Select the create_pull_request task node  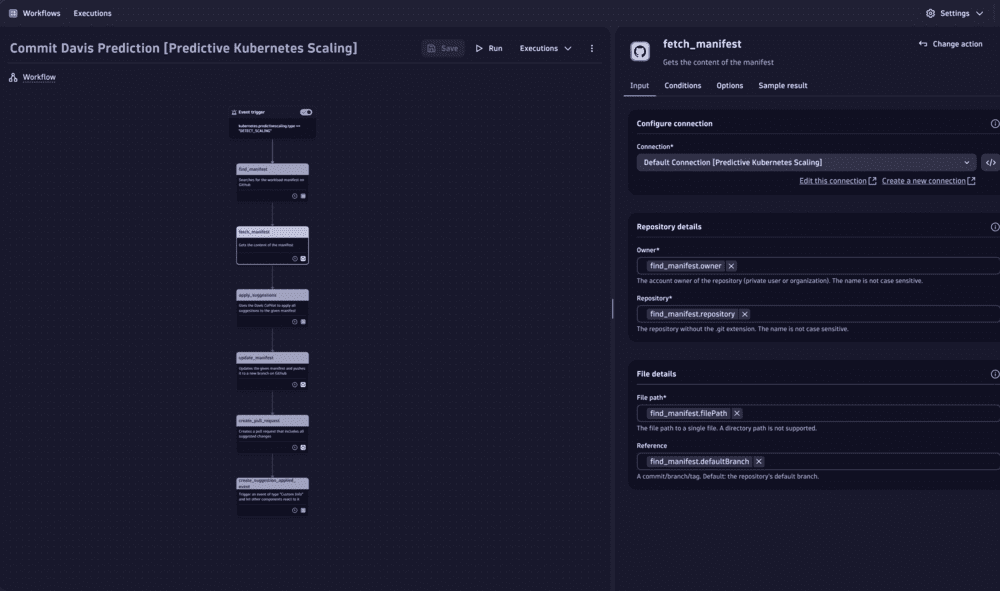[x=272, y=434]
